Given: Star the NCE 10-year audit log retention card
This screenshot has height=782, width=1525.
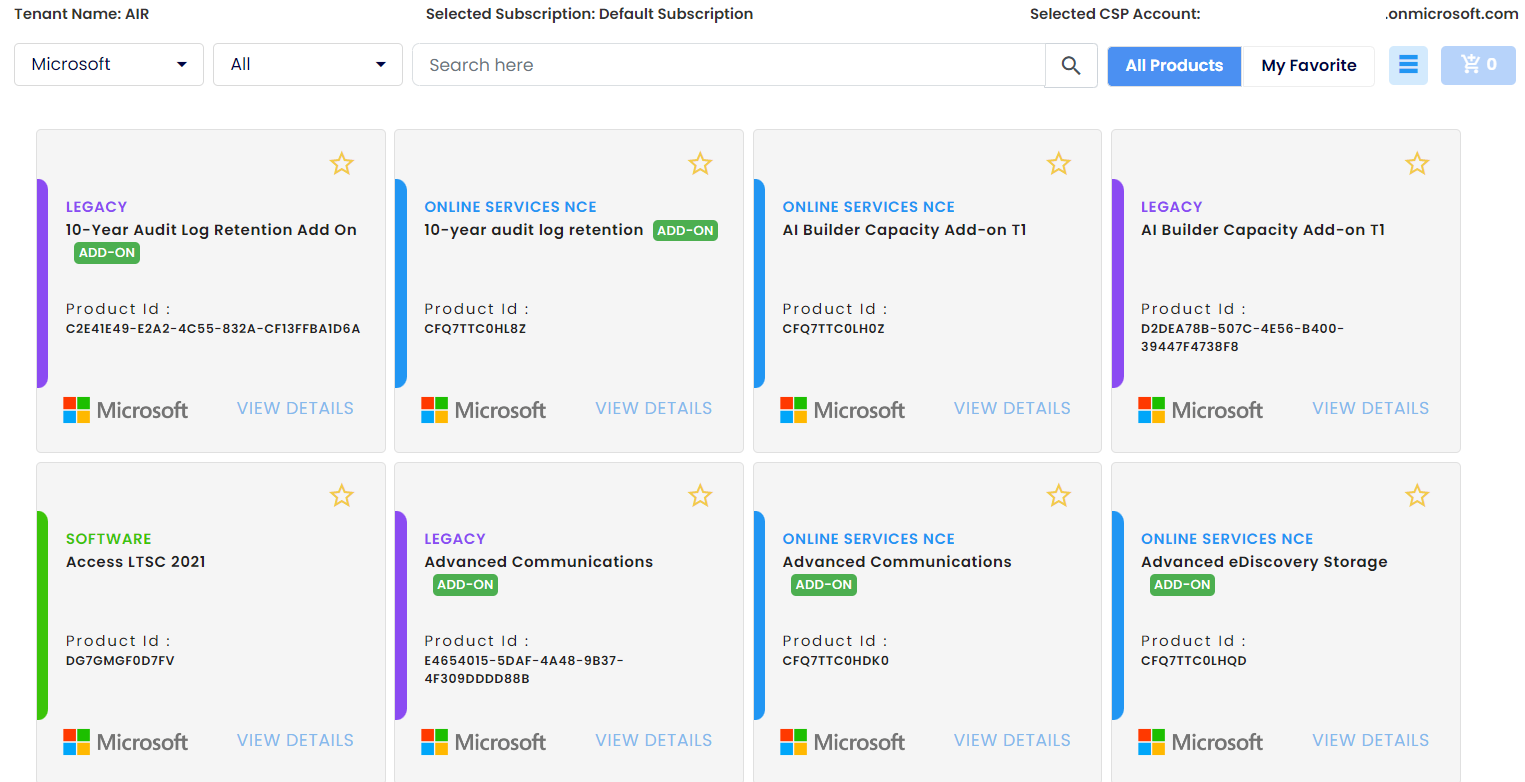Looking at the screenshot, I should (700, 164).
